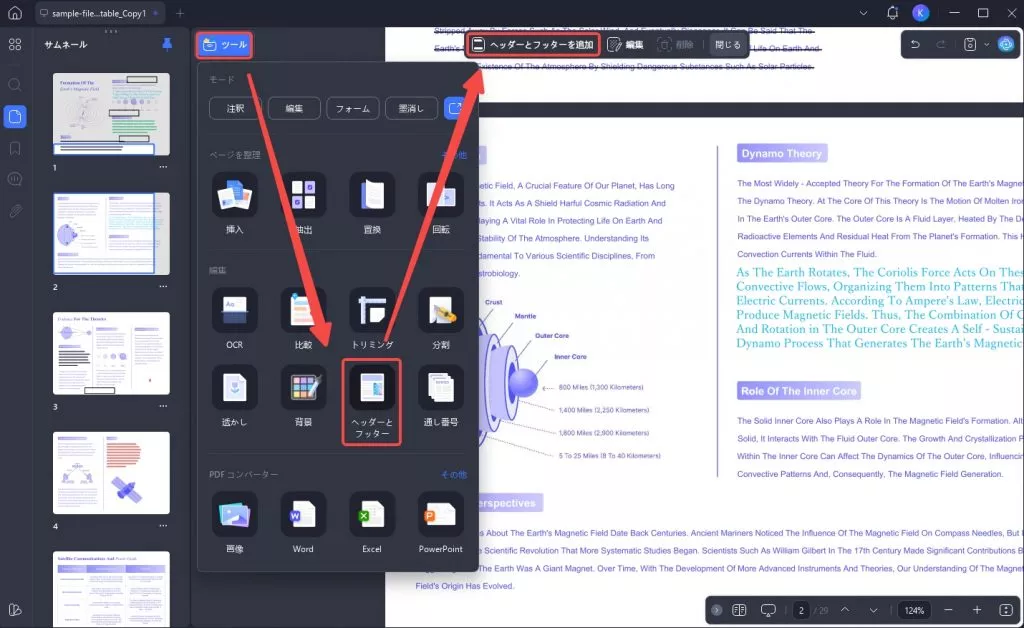Click その他 link beside ページを整理
Image resolution: width=1024 pixels, height=628 pixels.
[x=455, y=155]
